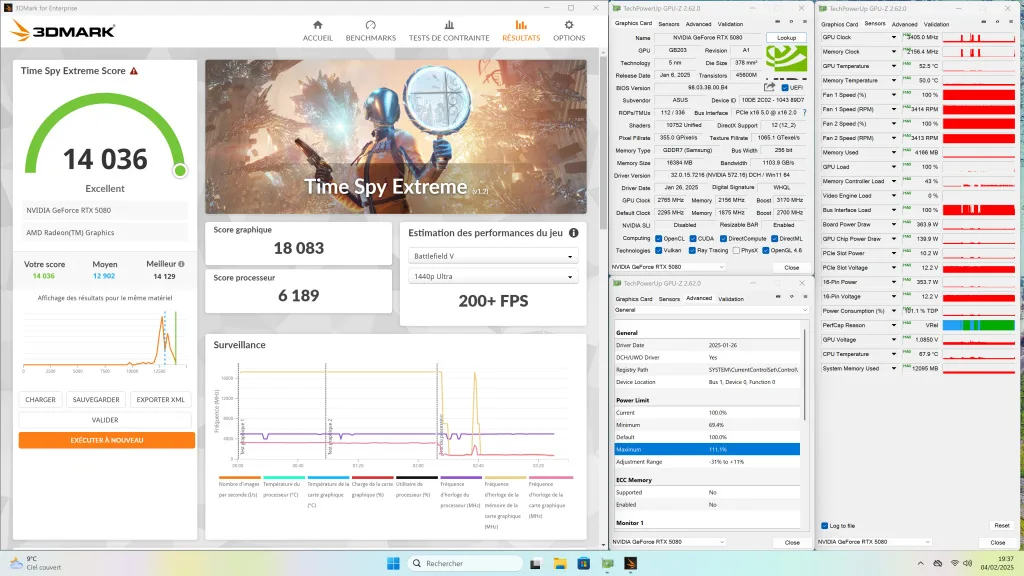Switch to the Sensors tab in GPU-Z
Viewport: 1024px width, 576px height.
(668, 24)
